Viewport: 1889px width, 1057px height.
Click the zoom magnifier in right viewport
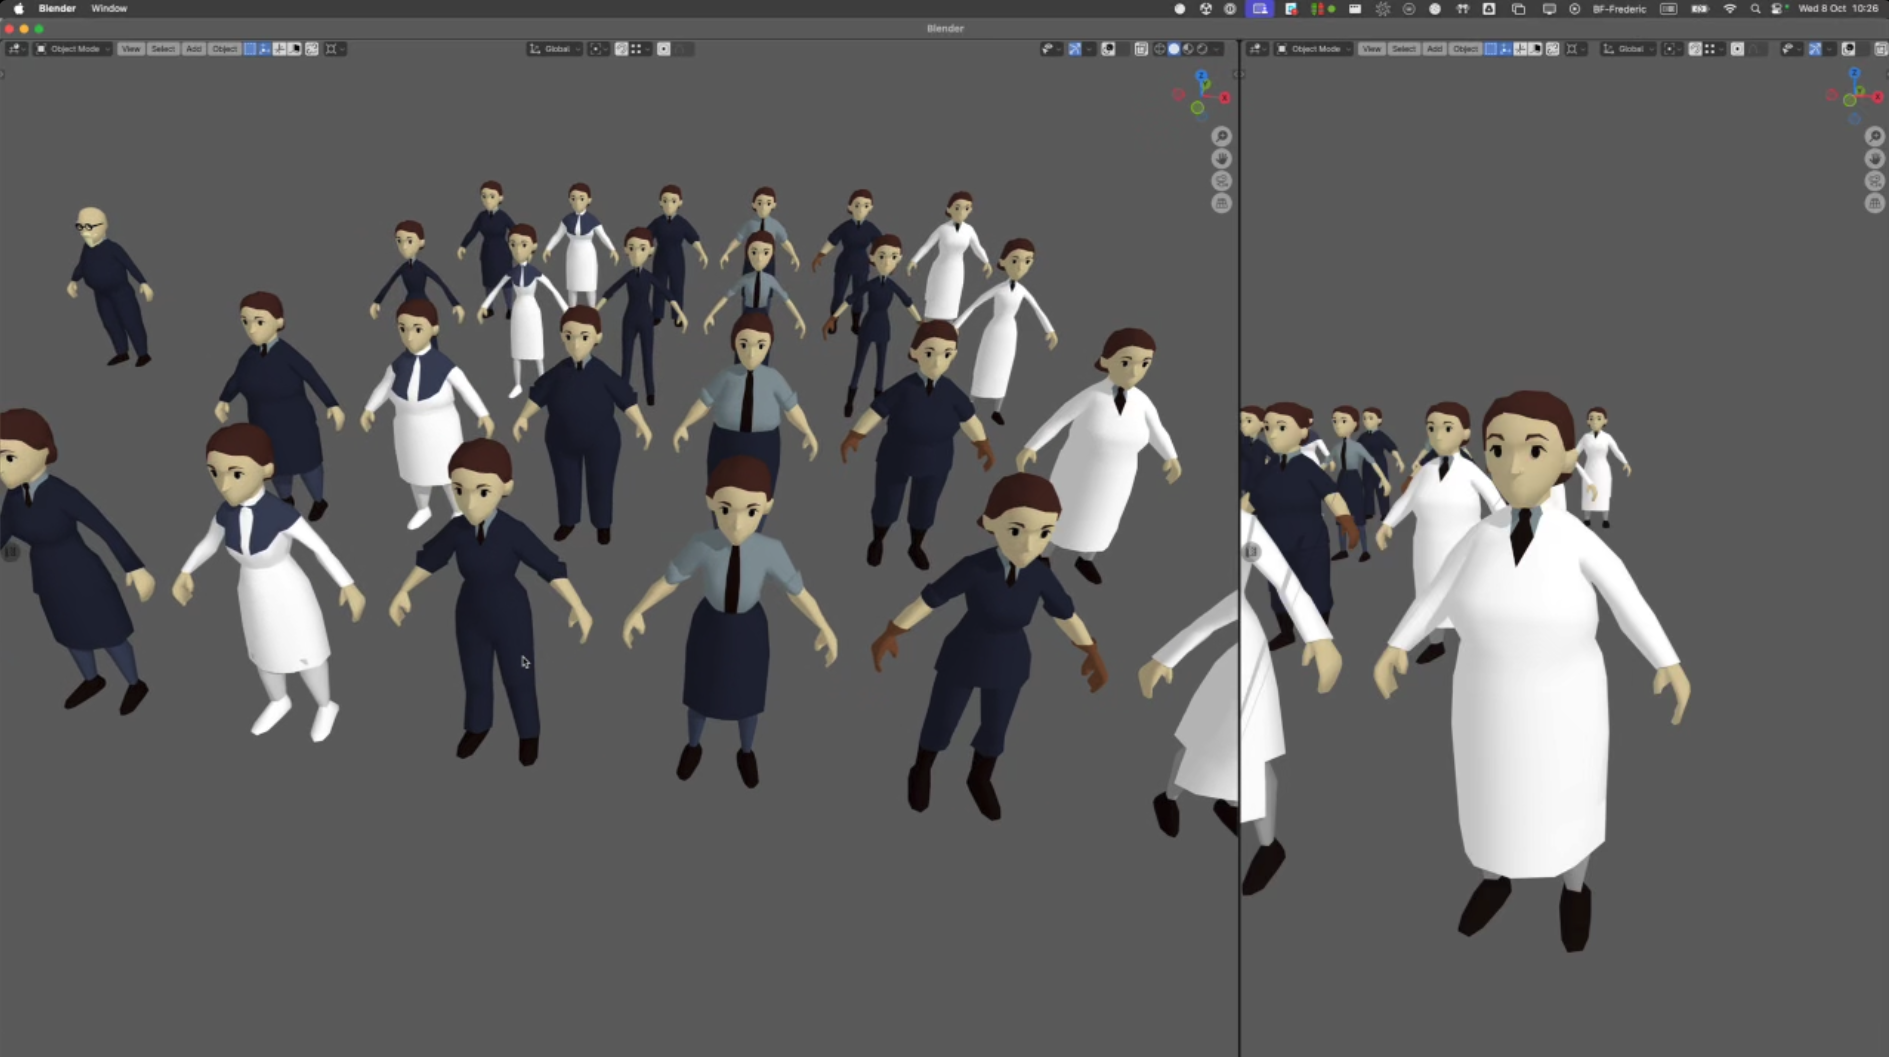(1874, 136)
